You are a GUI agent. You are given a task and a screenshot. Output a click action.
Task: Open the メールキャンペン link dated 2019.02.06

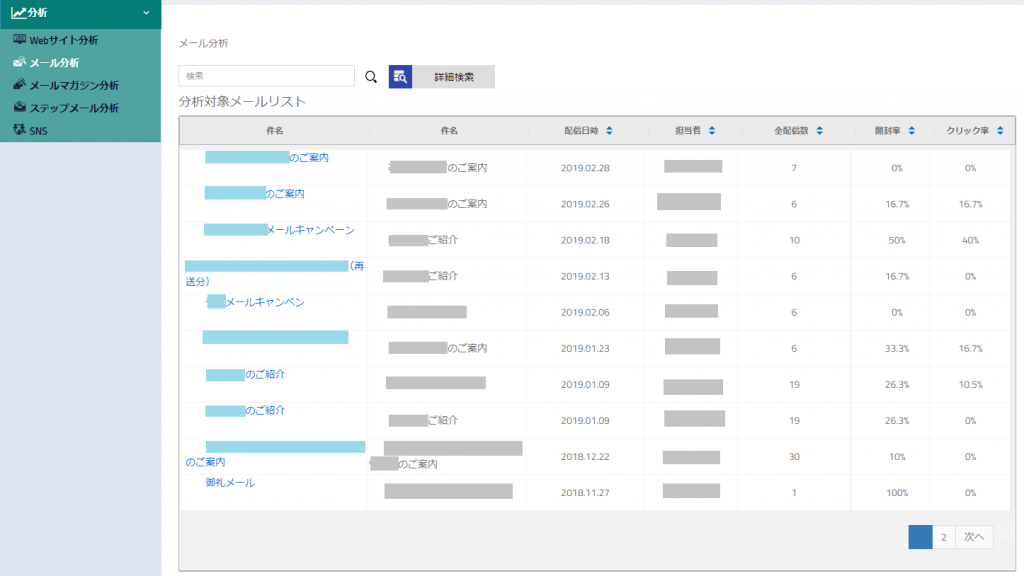[255, 302]
